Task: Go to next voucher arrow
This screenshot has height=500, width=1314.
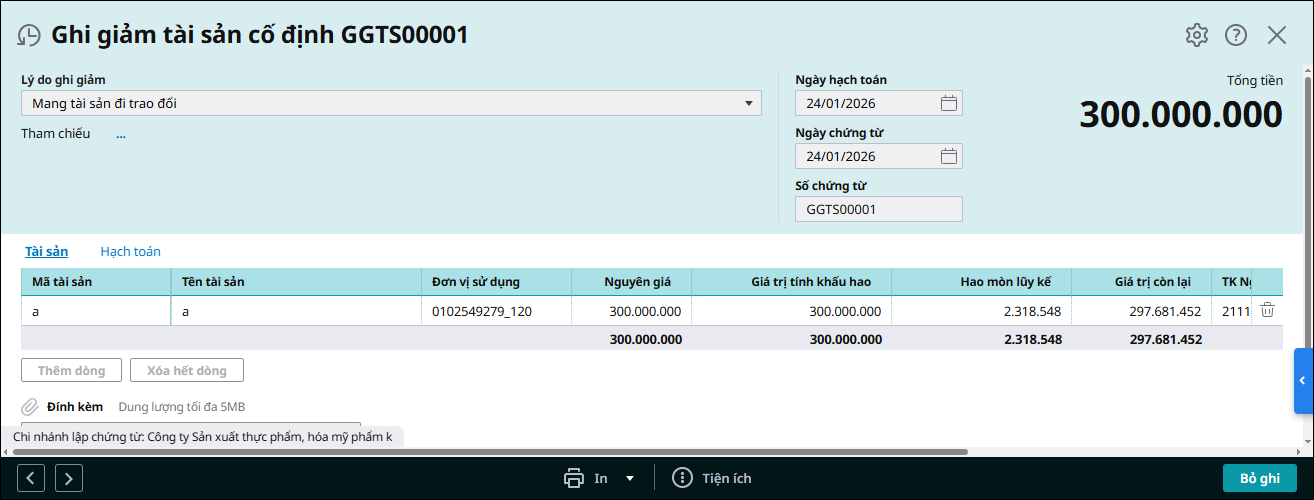Action: (68, 478)
